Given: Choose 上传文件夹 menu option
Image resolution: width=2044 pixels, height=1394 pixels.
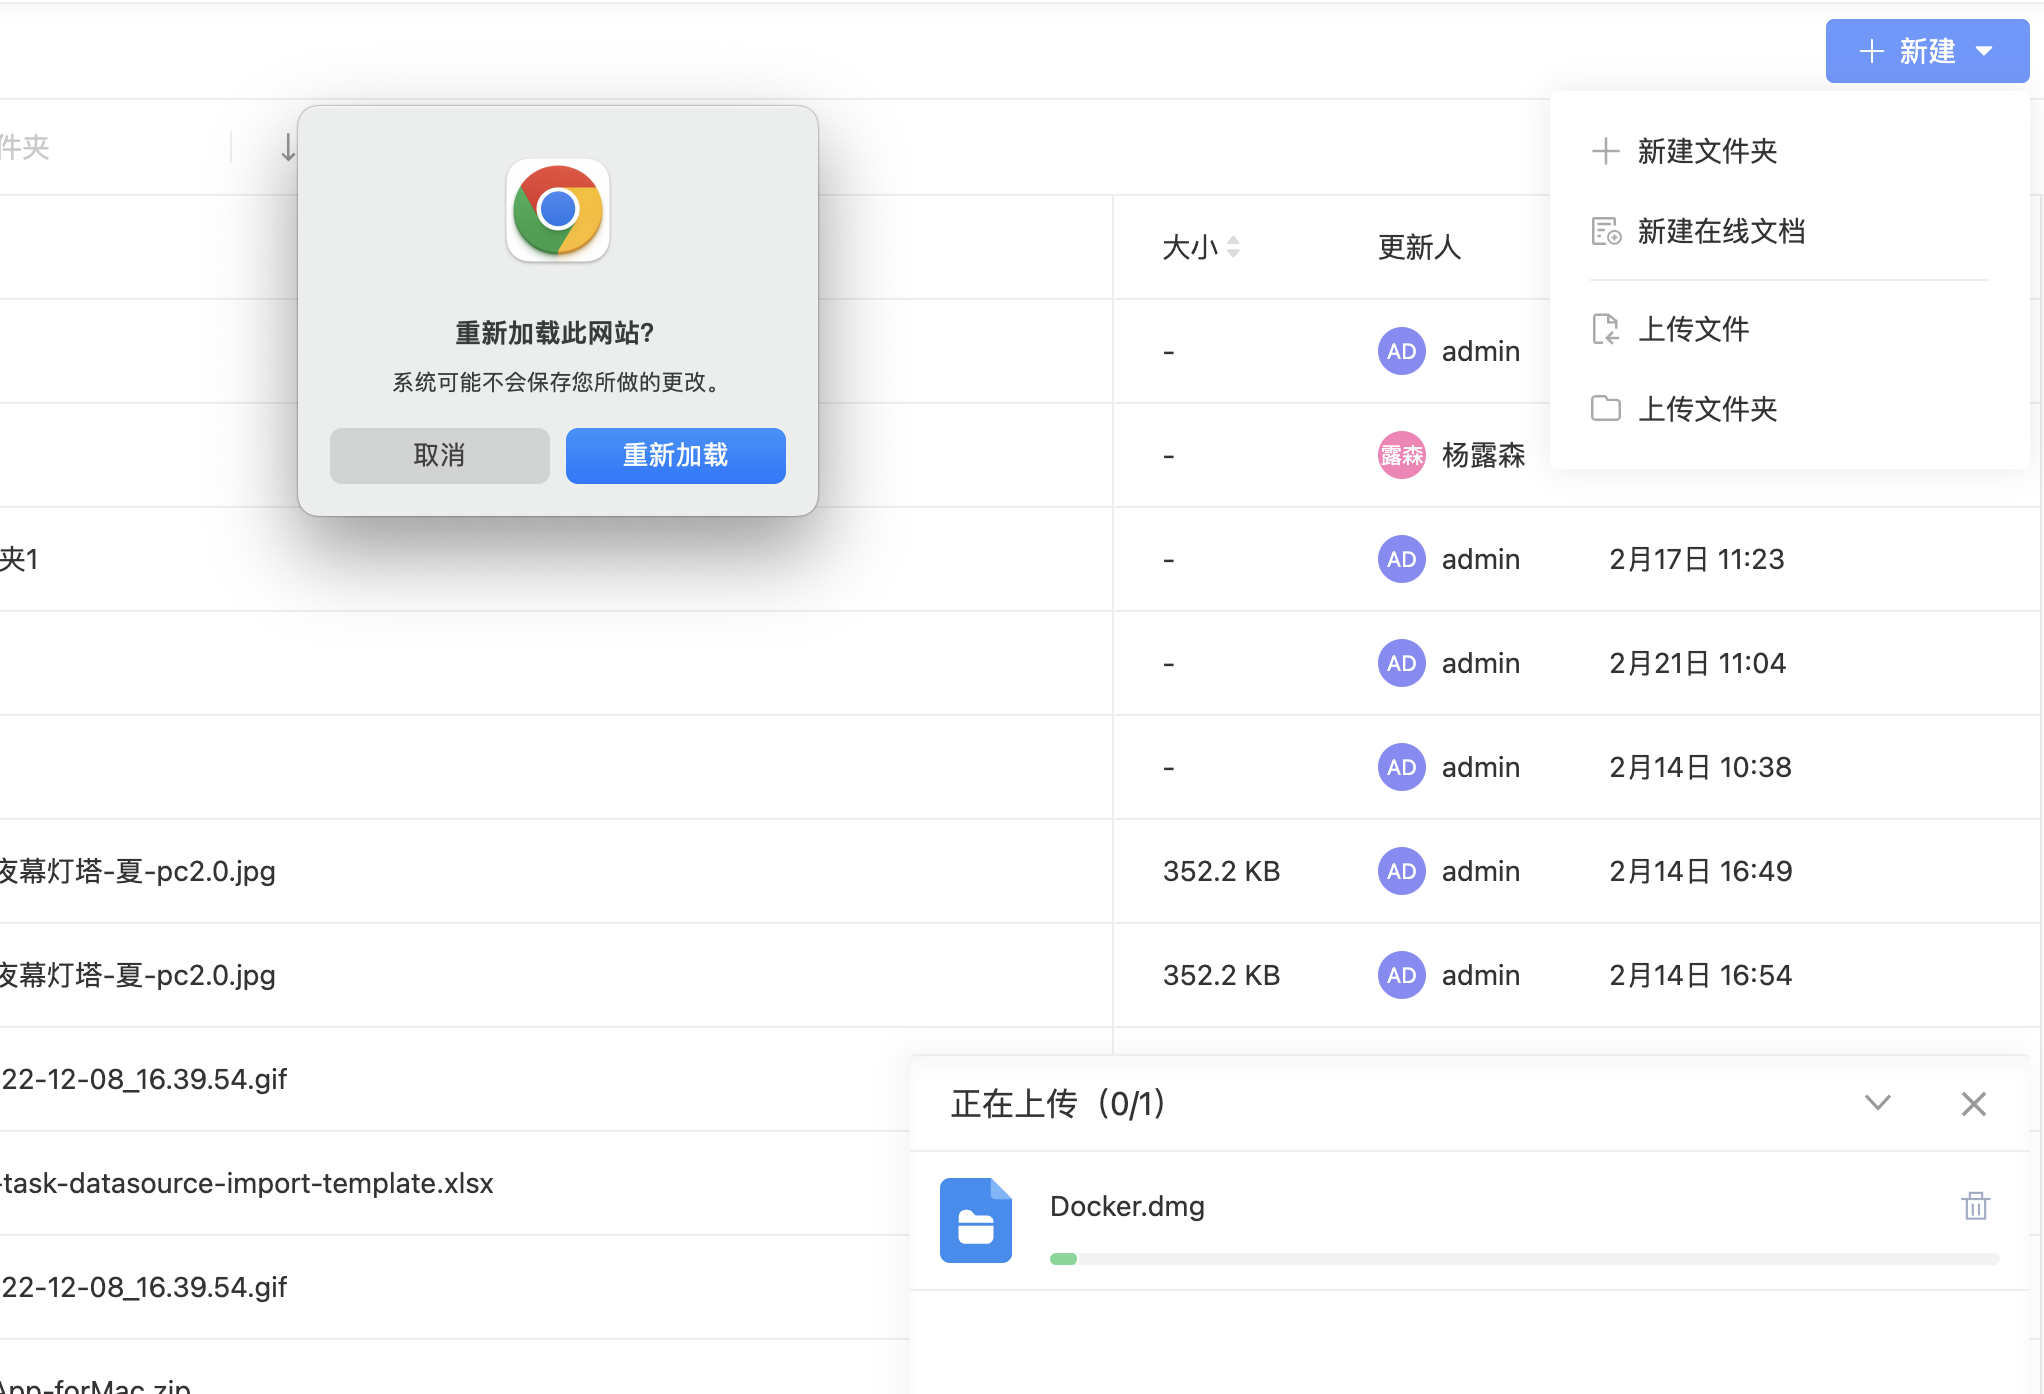Looking at the screenshot, I should (x=1706, y=408).
